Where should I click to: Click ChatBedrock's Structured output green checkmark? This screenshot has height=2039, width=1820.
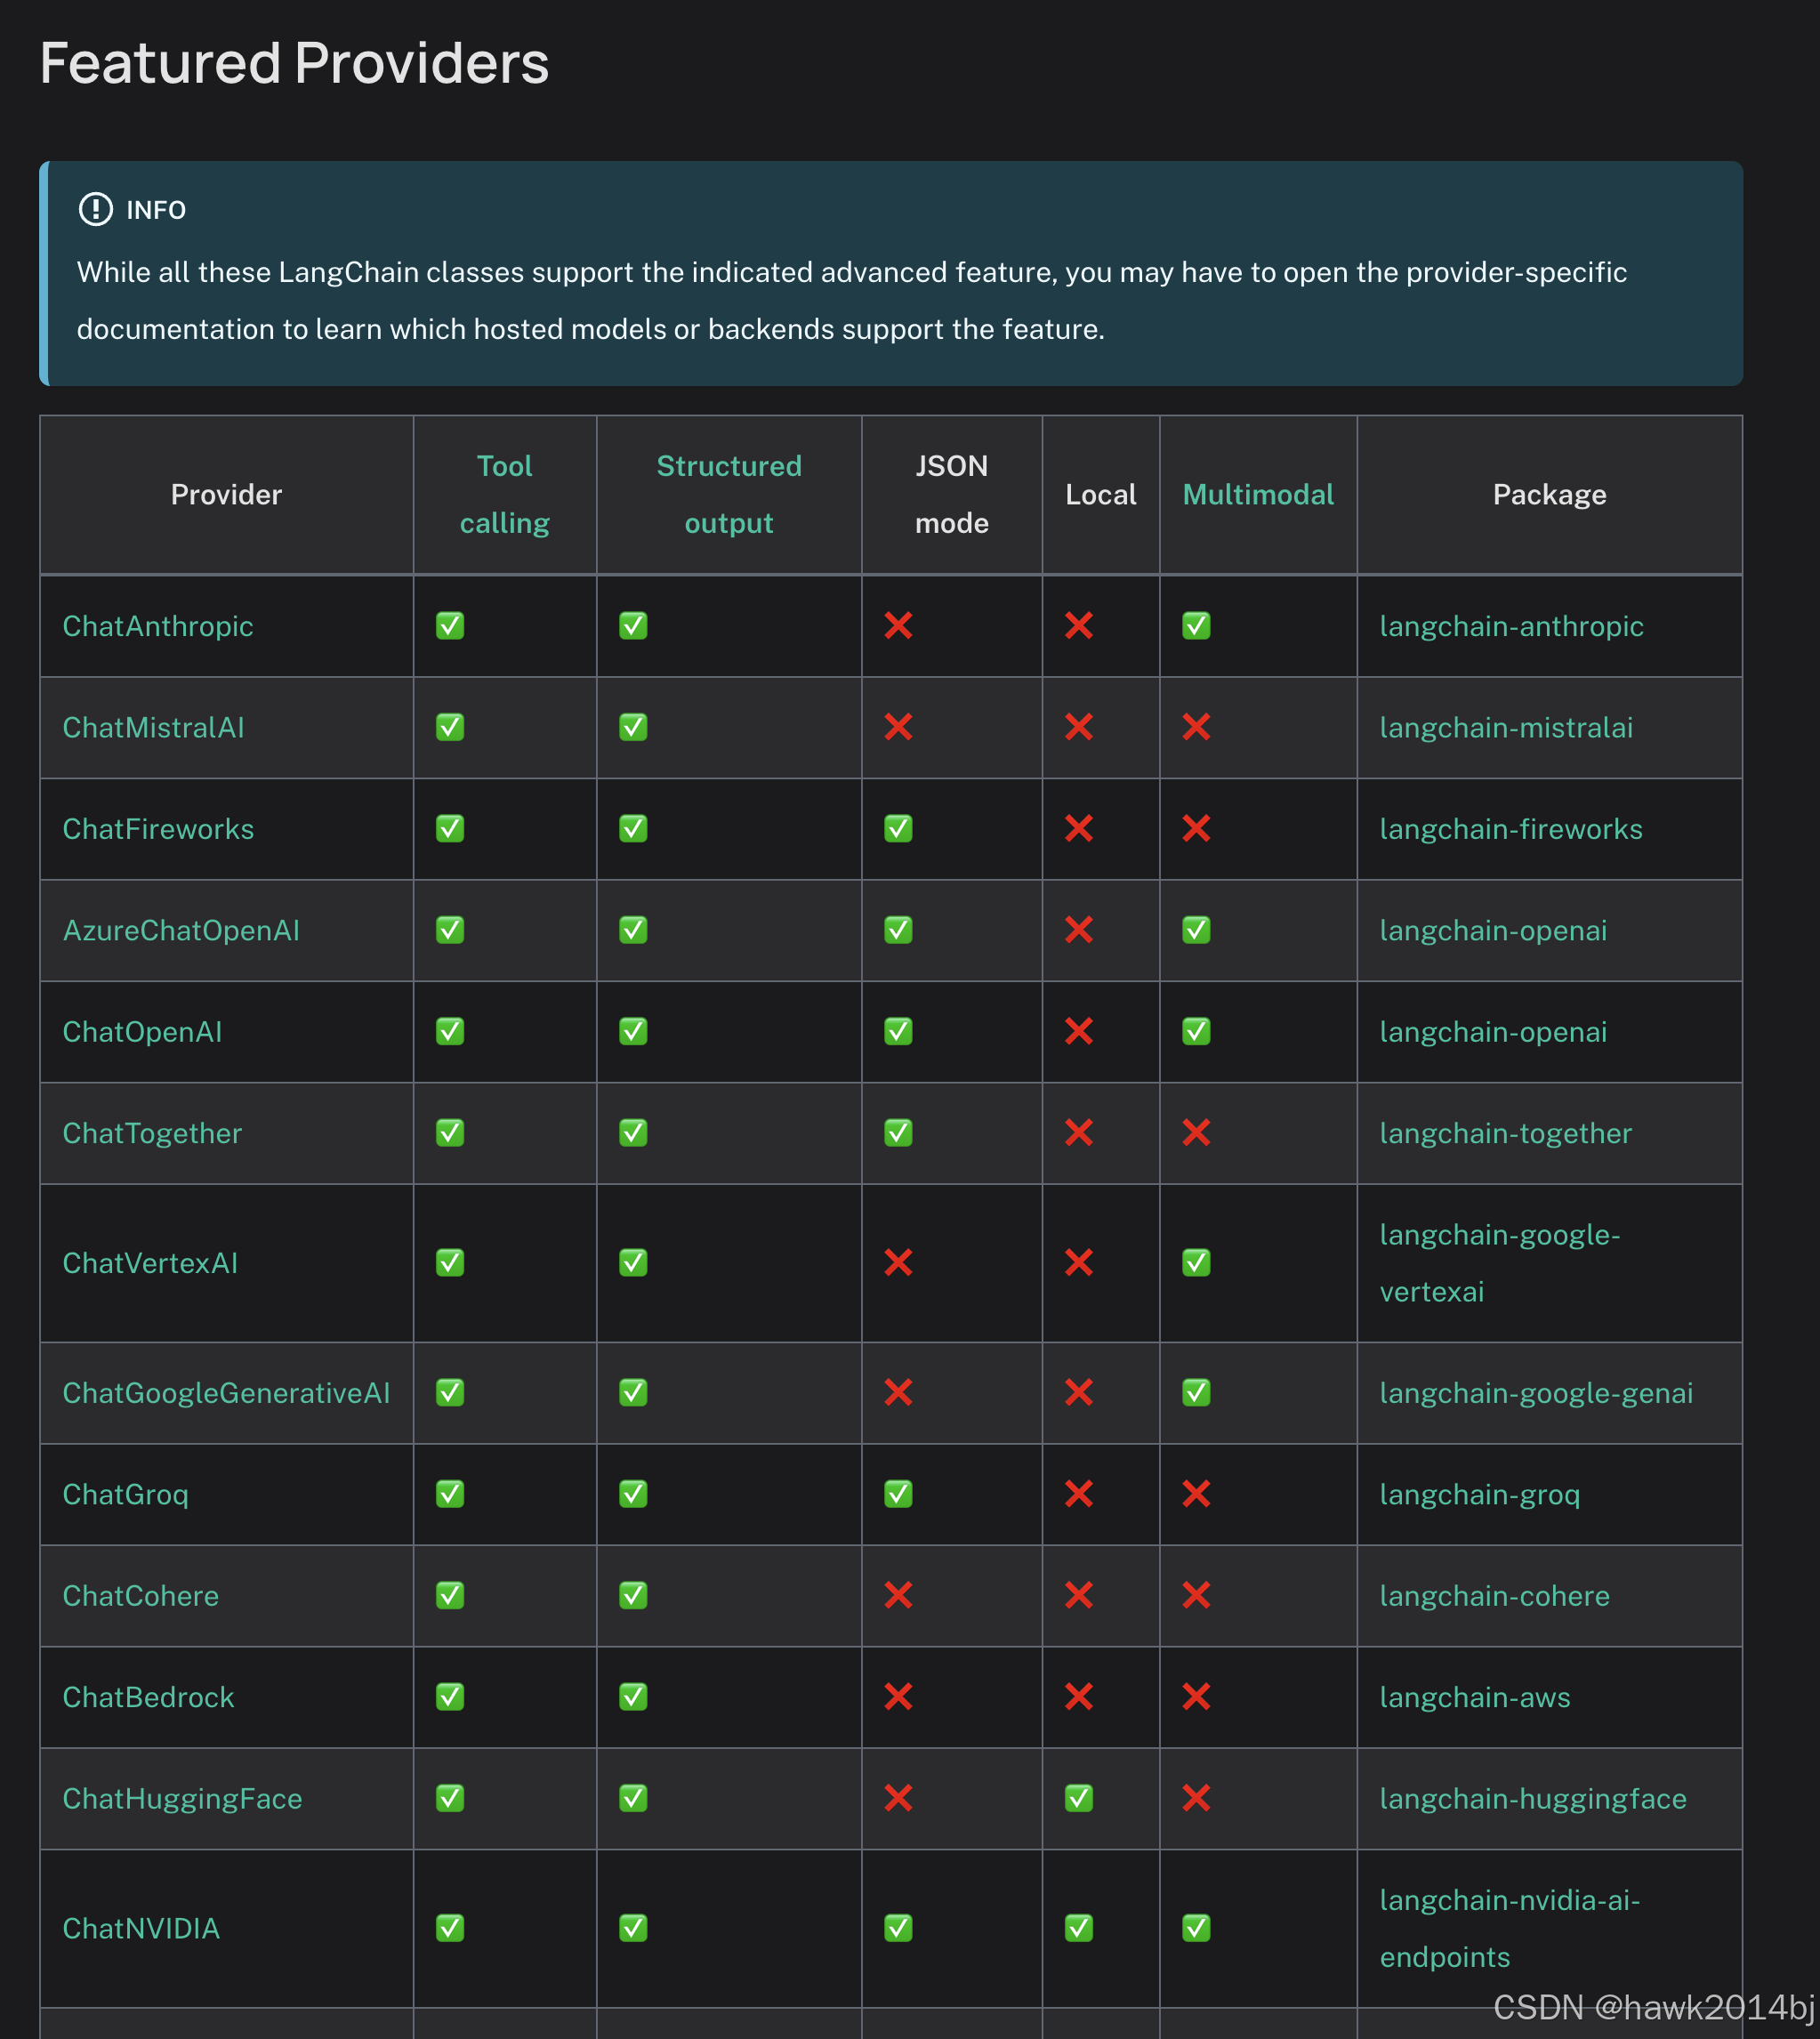[633, 1697]
